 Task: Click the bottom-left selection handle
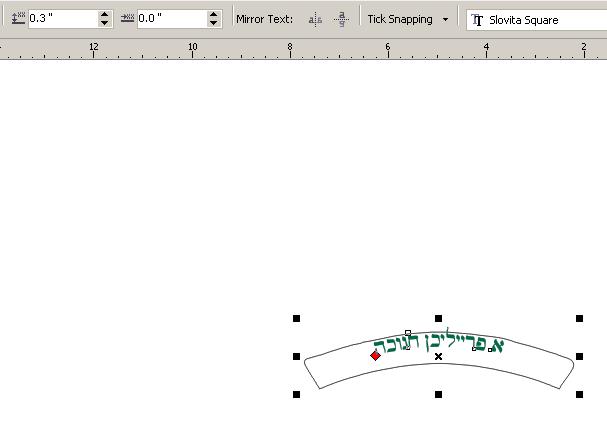point(297,394)
